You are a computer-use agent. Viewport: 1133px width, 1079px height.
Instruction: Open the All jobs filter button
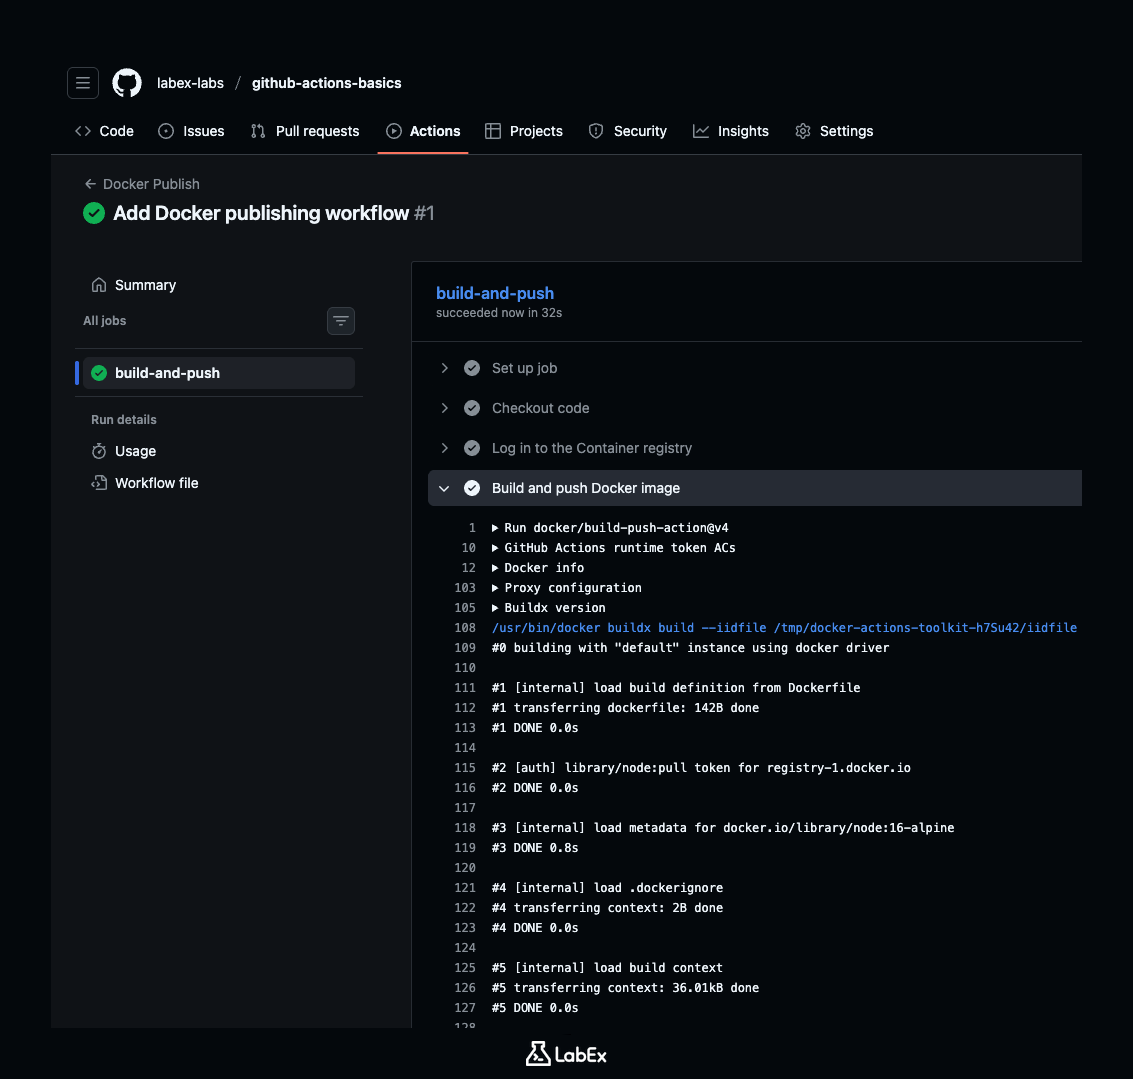click(x=341, y=321)
